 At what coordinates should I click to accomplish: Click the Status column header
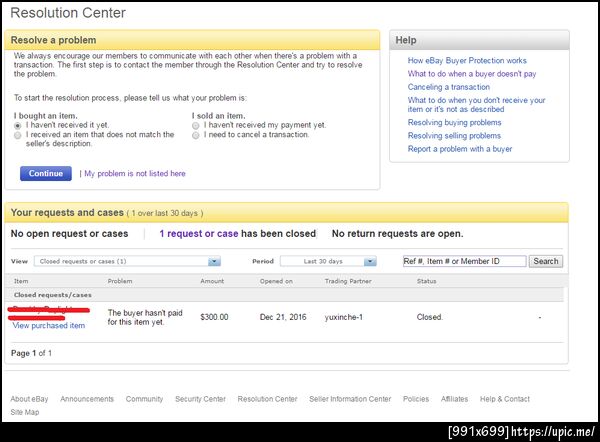click(x=426, y=281)
